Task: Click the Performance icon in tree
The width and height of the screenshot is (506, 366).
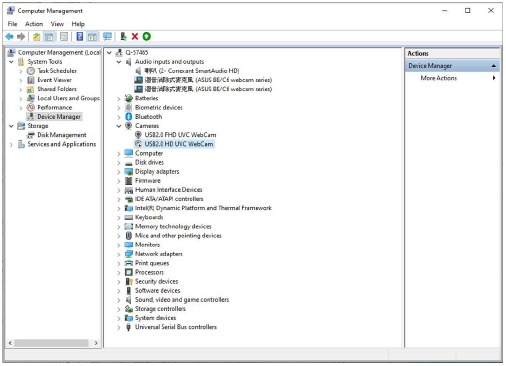Action: 31,107
